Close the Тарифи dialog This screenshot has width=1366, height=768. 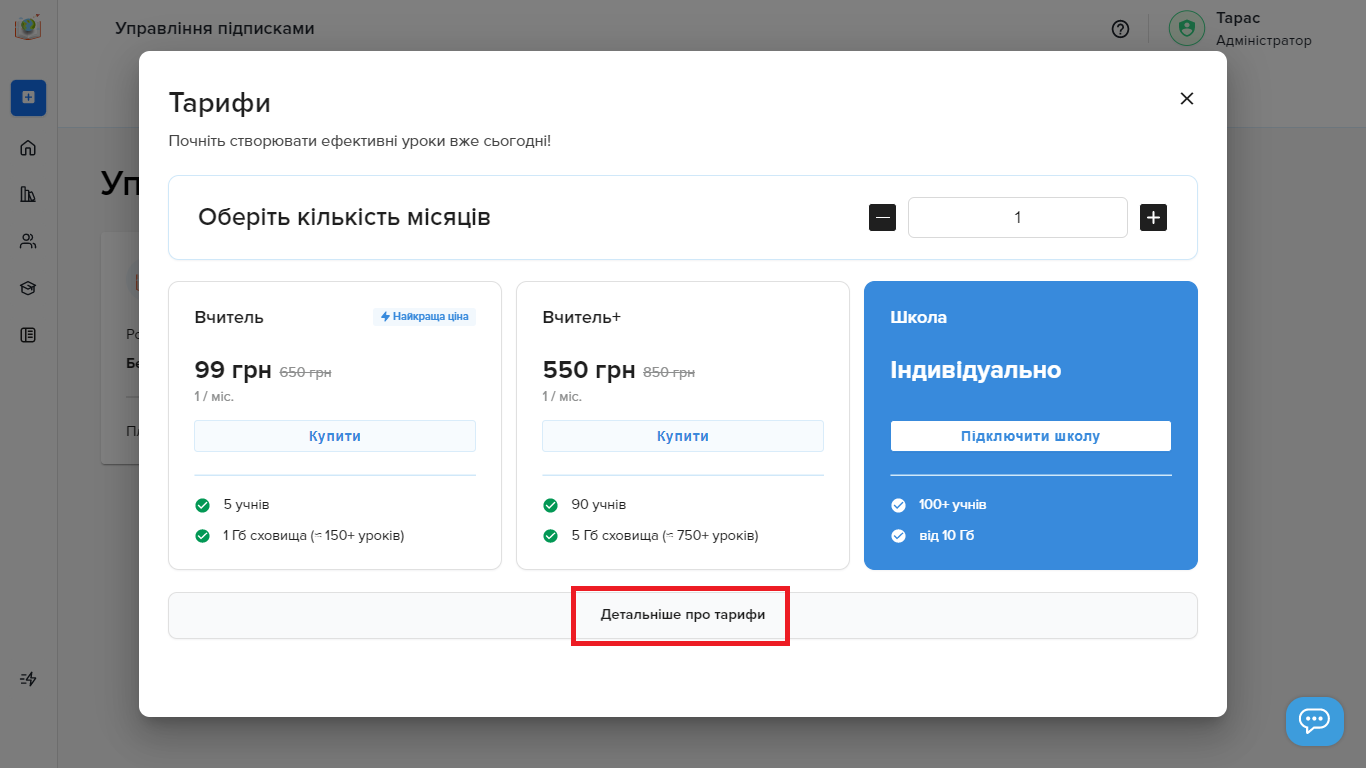tap(1187, 98)
